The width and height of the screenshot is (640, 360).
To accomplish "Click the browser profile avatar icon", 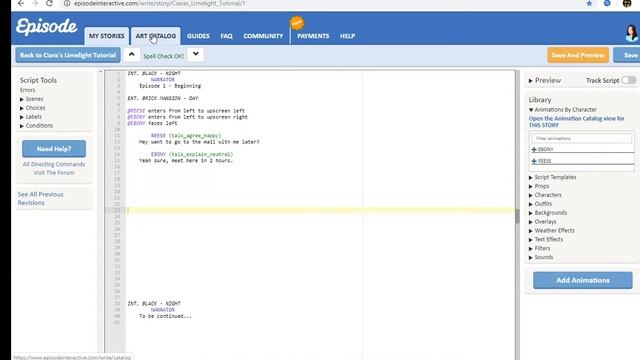I will 627,3.
